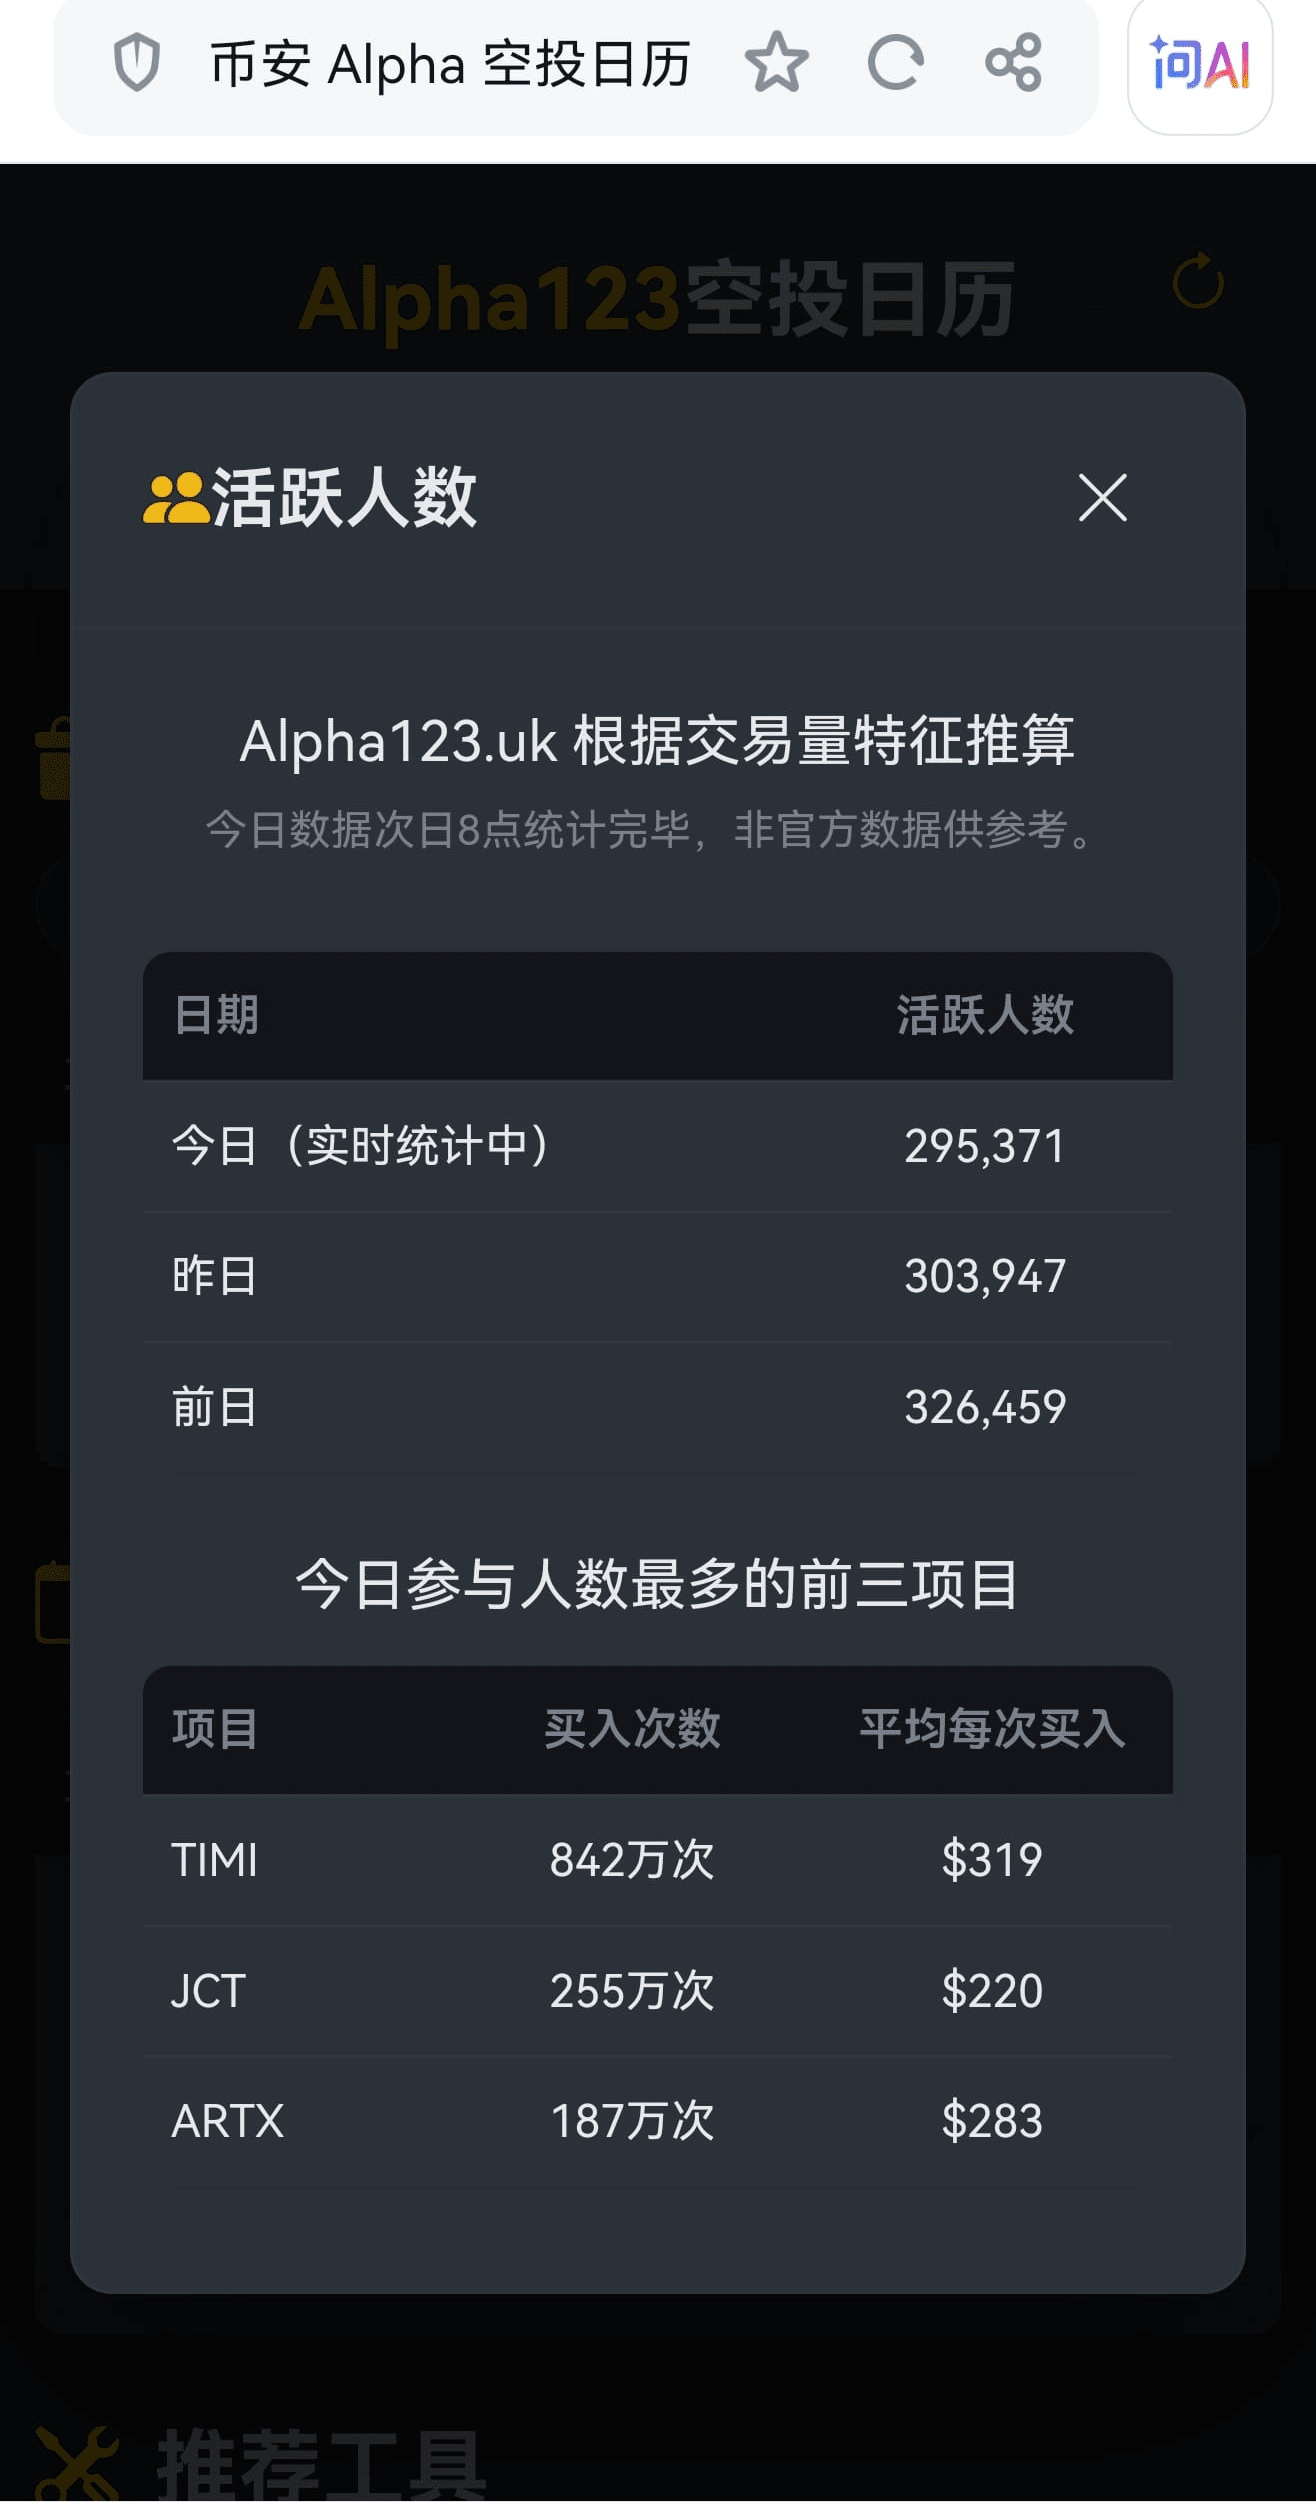The image size is (1316, 2502).
Task: Click the yellow refresh icon beside Alpha123空投日历
Action: tap(1197, 281)
